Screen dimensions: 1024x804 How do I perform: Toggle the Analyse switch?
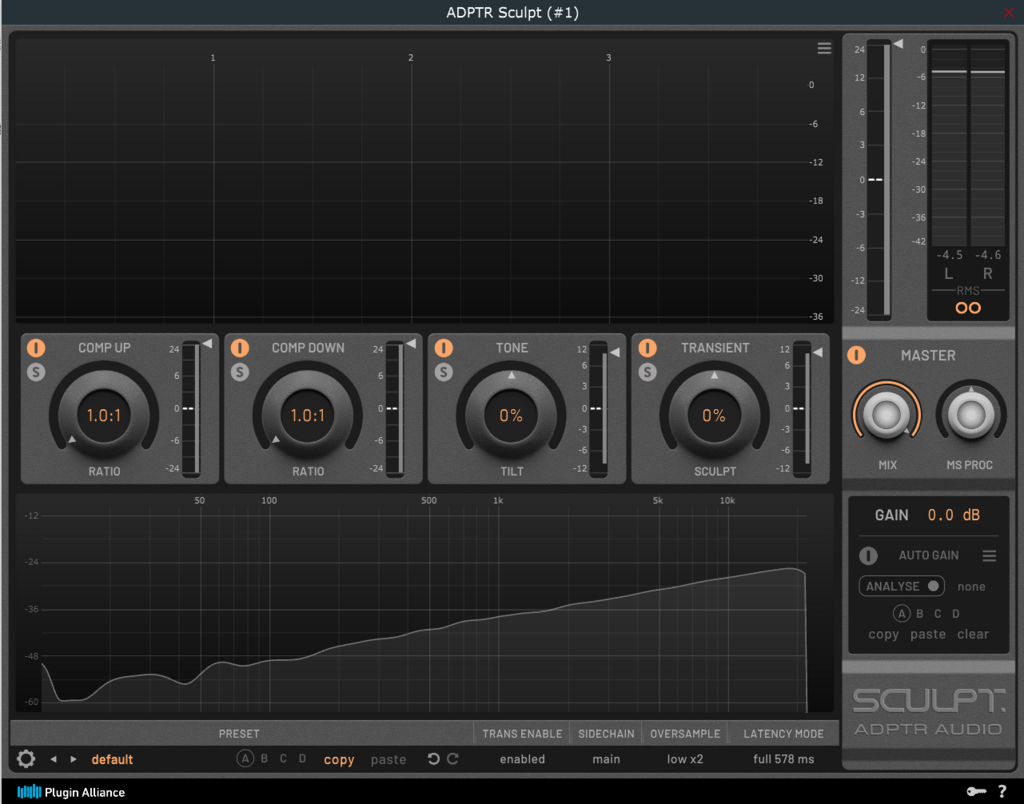901,587
